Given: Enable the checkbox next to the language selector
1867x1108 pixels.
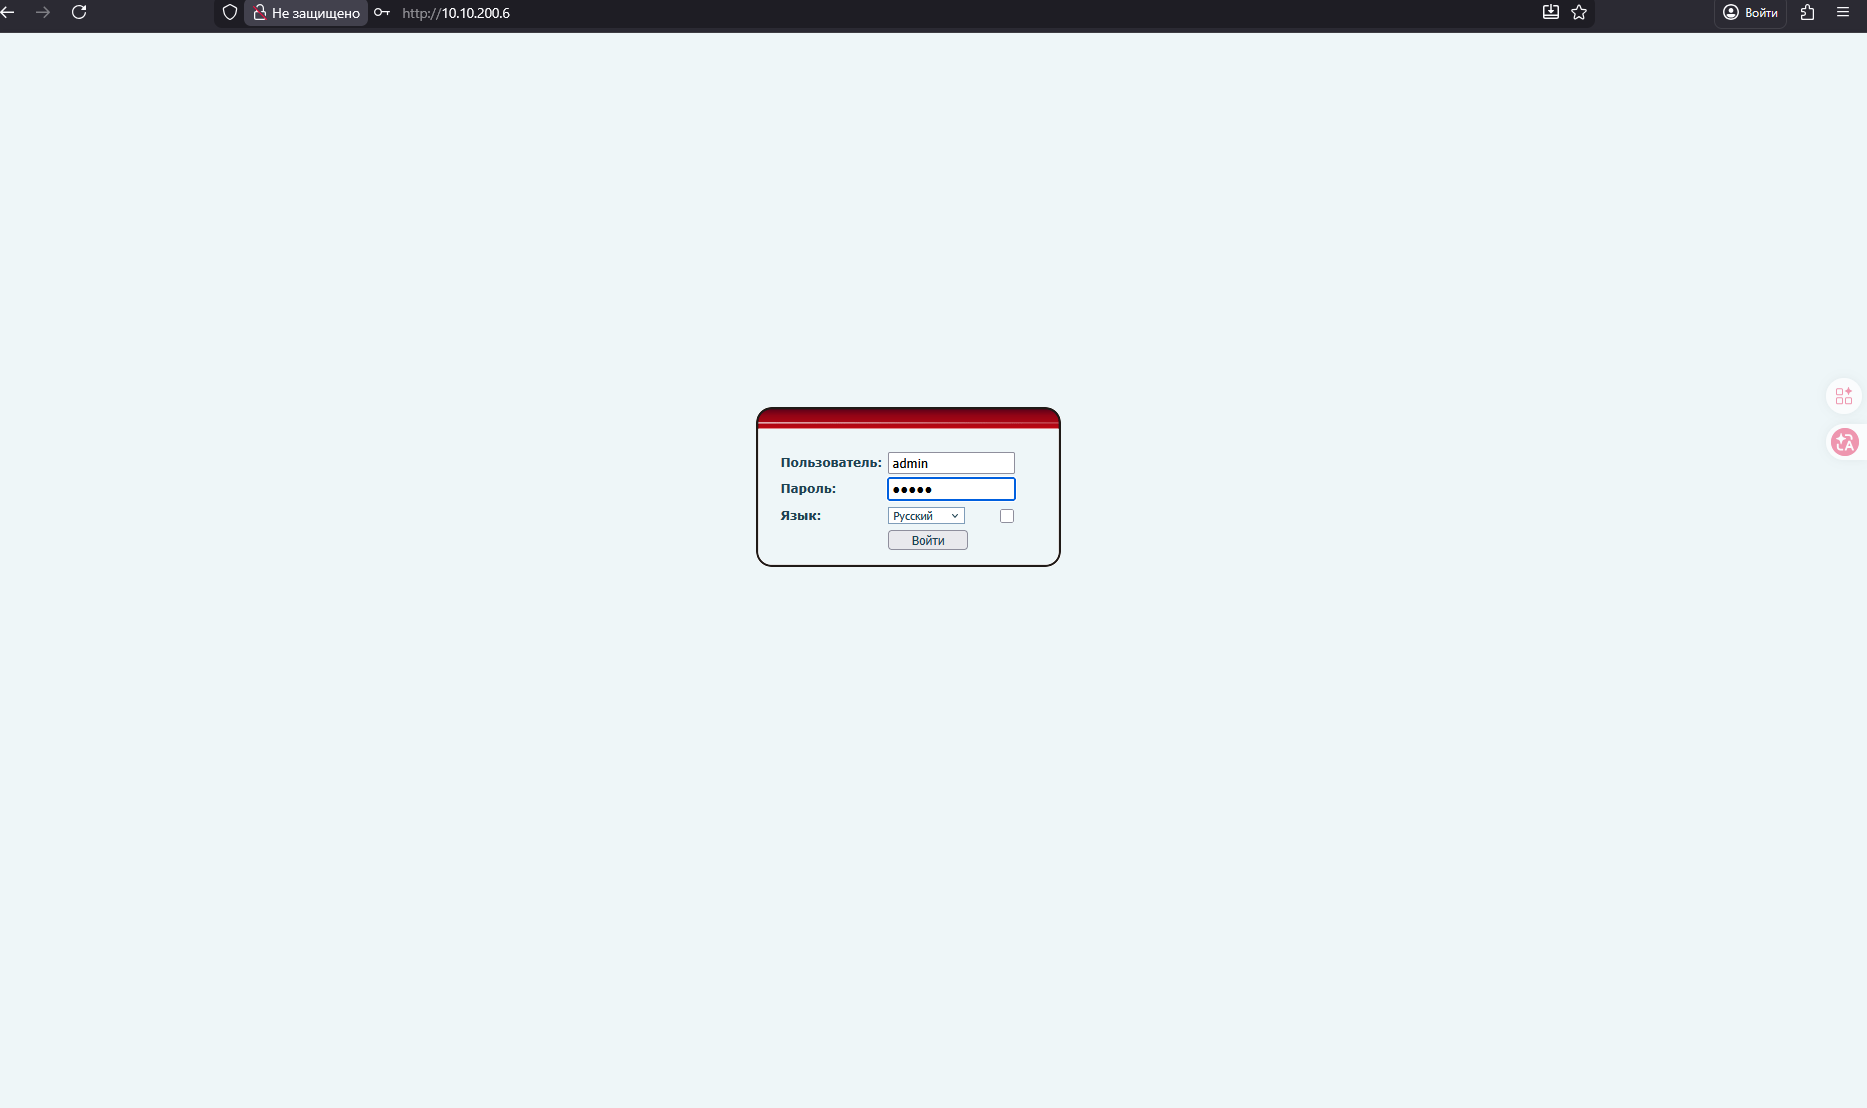Looking at the screenshot, I should coord(1006,515).
